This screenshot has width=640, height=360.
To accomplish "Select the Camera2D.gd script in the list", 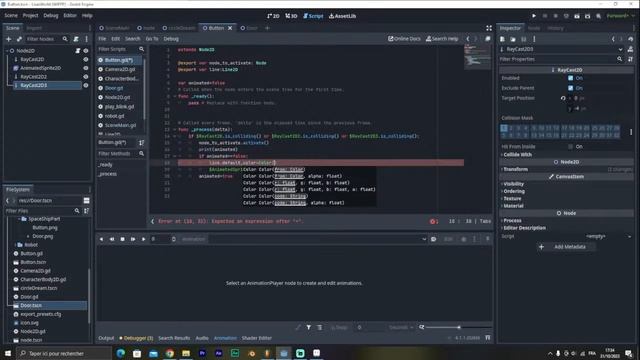I will [x=120, y=69].
